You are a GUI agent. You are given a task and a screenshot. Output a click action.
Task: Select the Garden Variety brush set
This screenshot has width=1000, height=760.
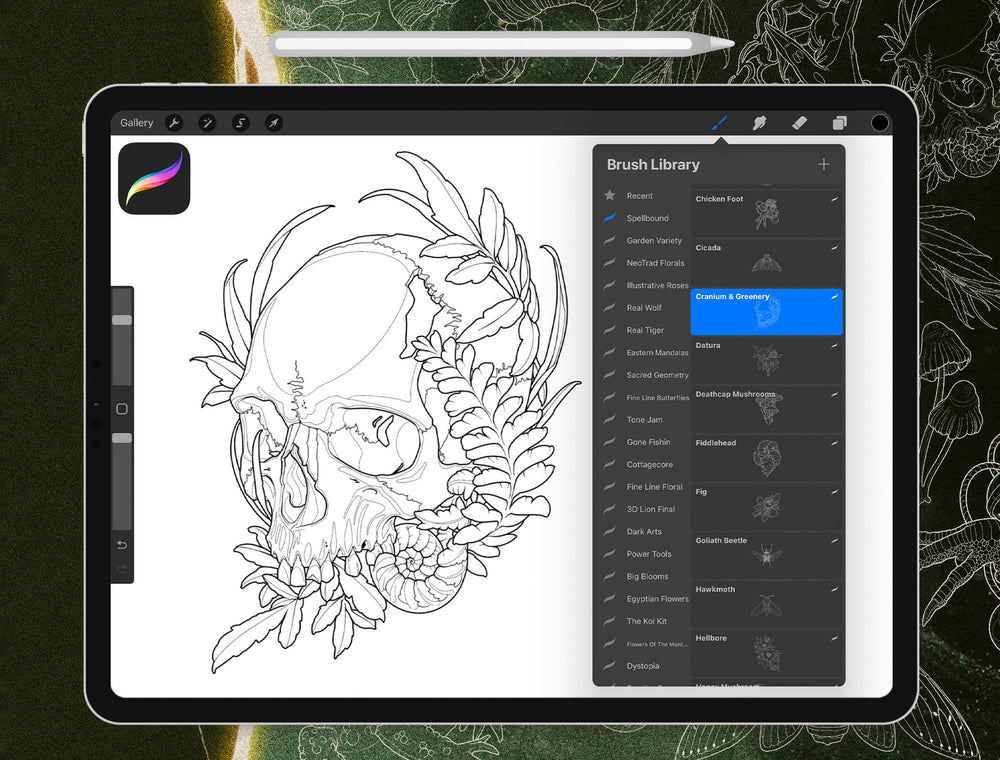654,241
